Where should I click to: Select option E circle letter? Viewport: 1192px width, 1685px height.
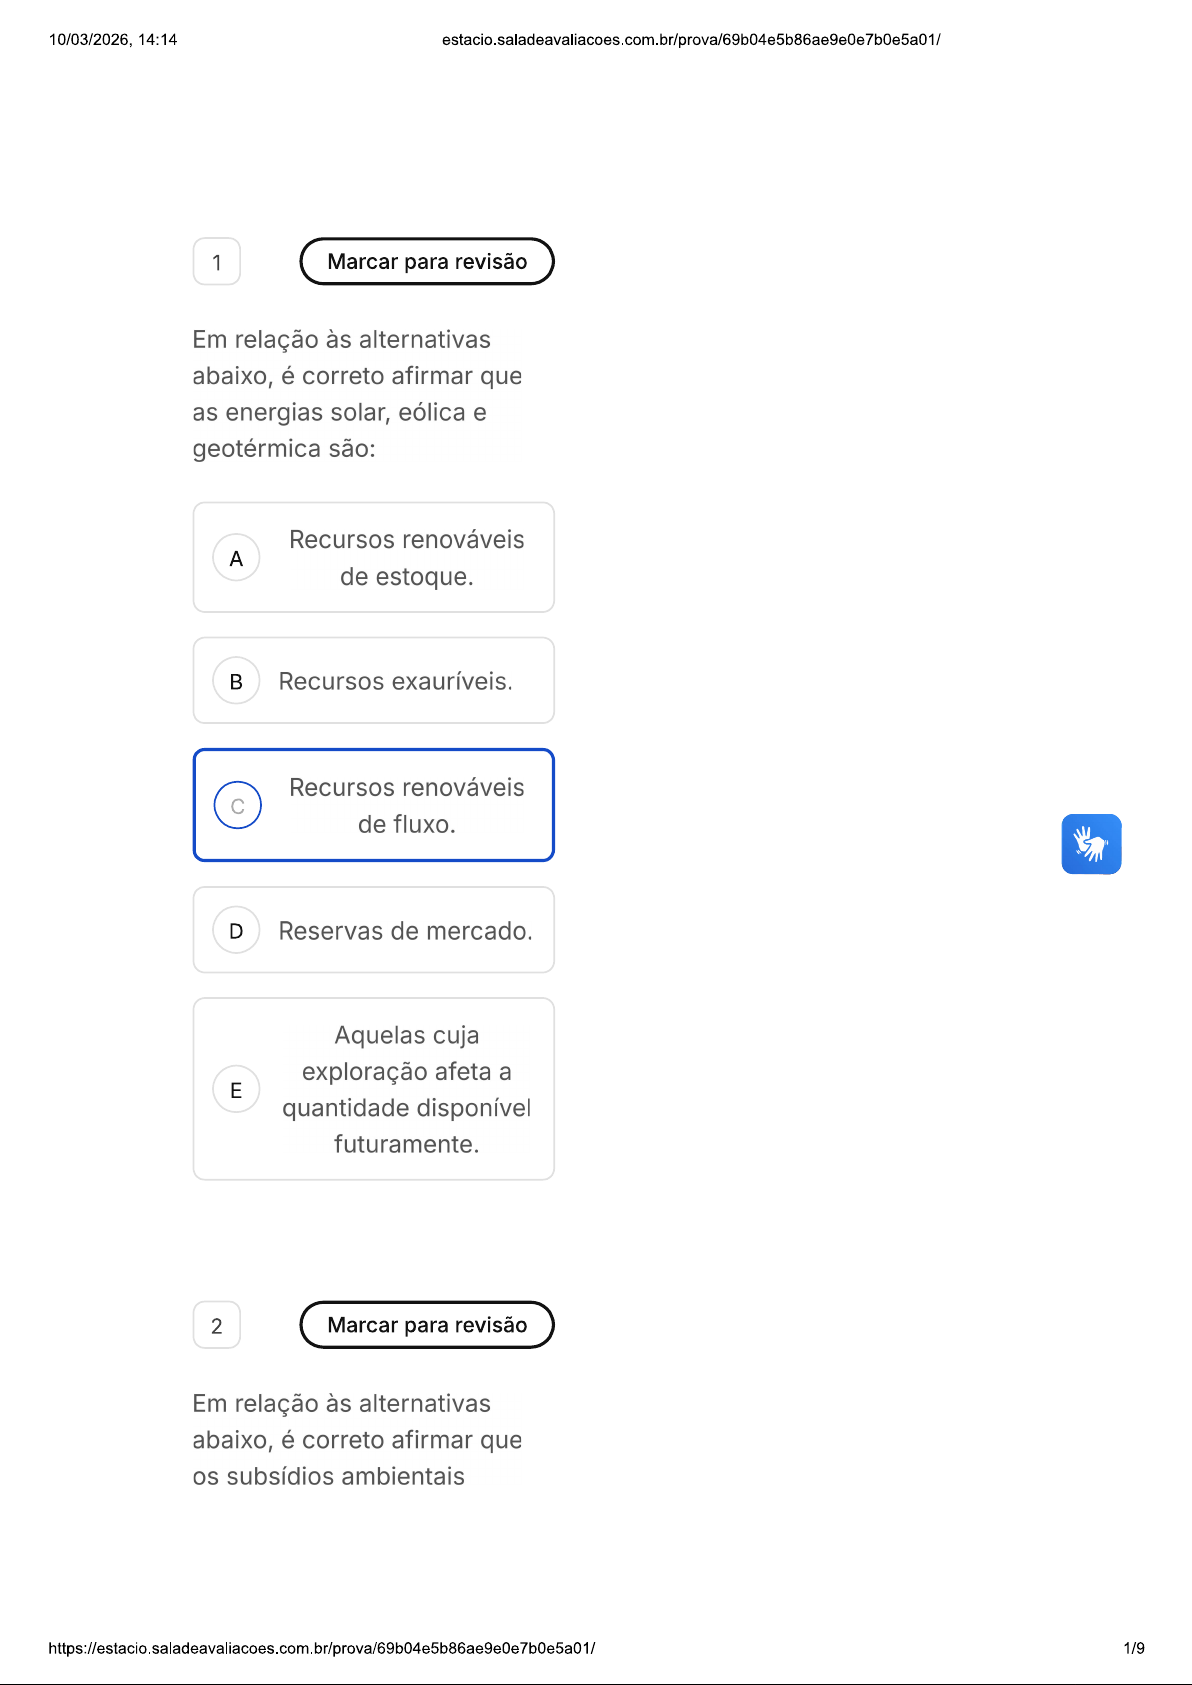236,1089
